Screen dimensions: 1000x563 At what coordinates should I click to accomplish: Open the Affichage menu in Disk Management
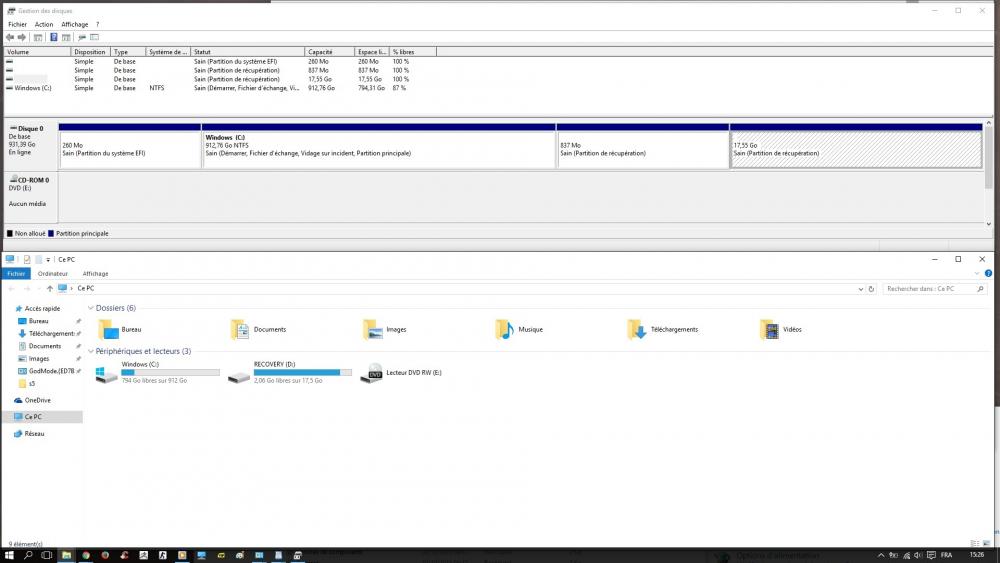pos(75,24)
